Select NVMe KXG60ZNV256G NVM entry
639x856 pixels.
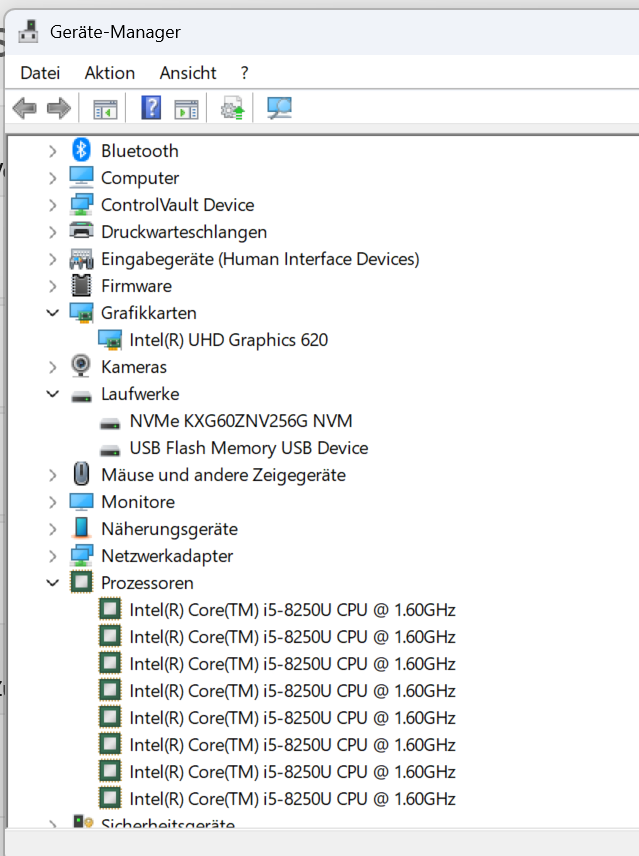(x=241, y=421)
